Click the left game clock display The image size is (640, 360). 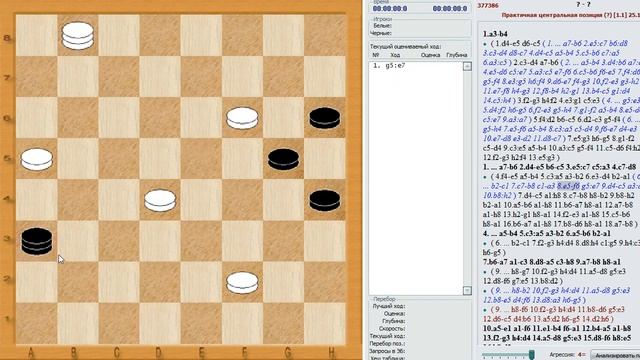(390, 8)
